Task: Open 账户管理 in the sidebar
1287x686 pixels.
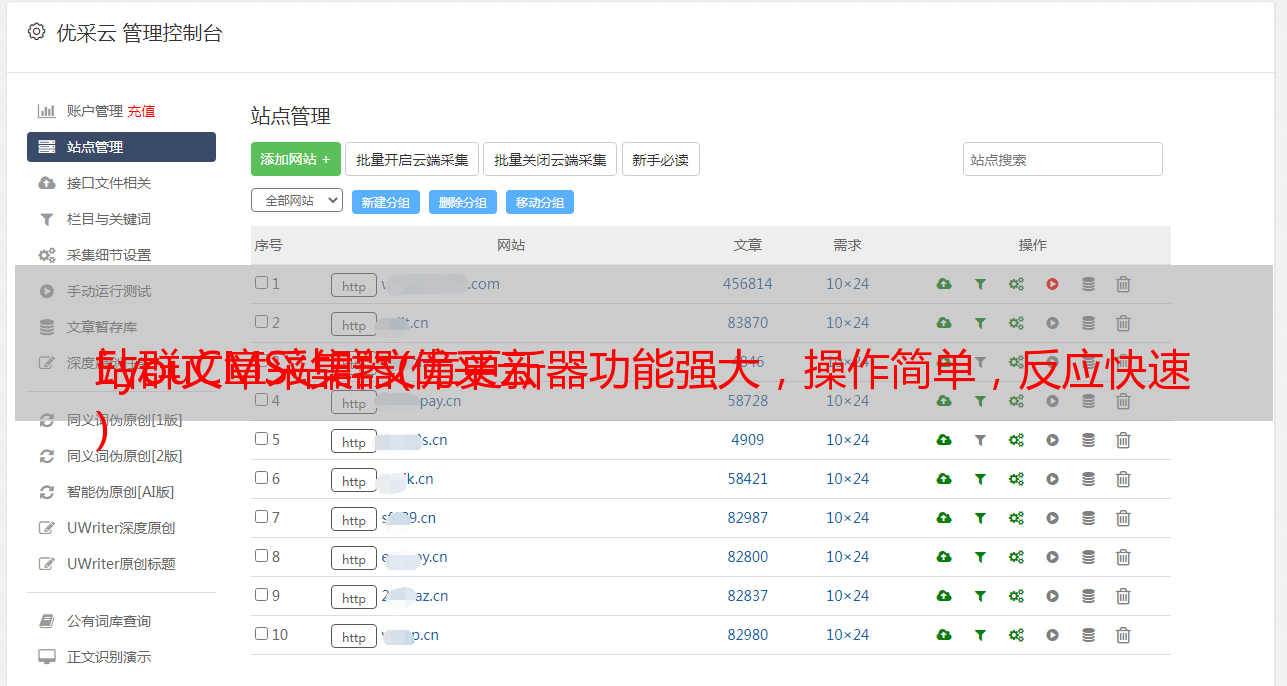Action: pos(94,111)
